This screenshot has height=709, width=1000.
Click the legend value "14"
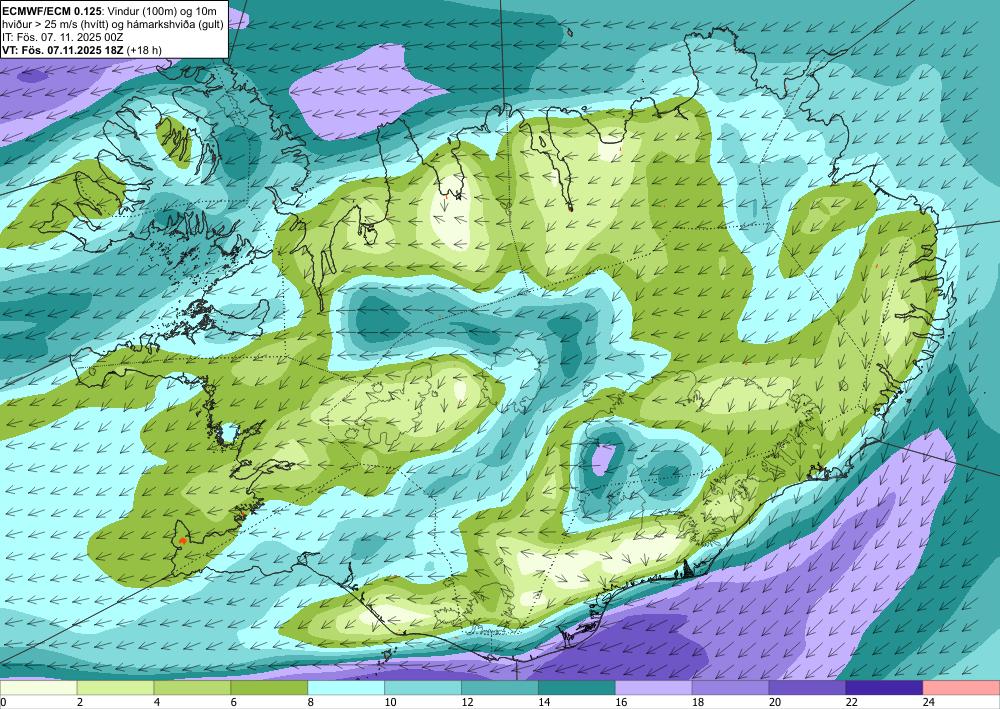pyautogui.click(x=544, y=703)
